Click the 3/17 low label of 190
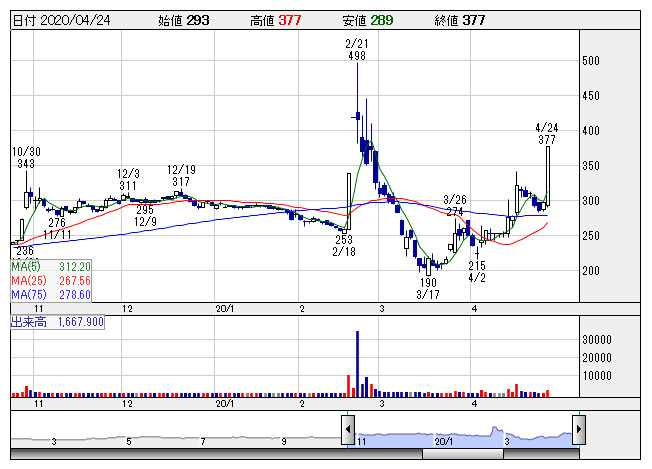This screenshot has height=469, width=652. tap(428, 290)
